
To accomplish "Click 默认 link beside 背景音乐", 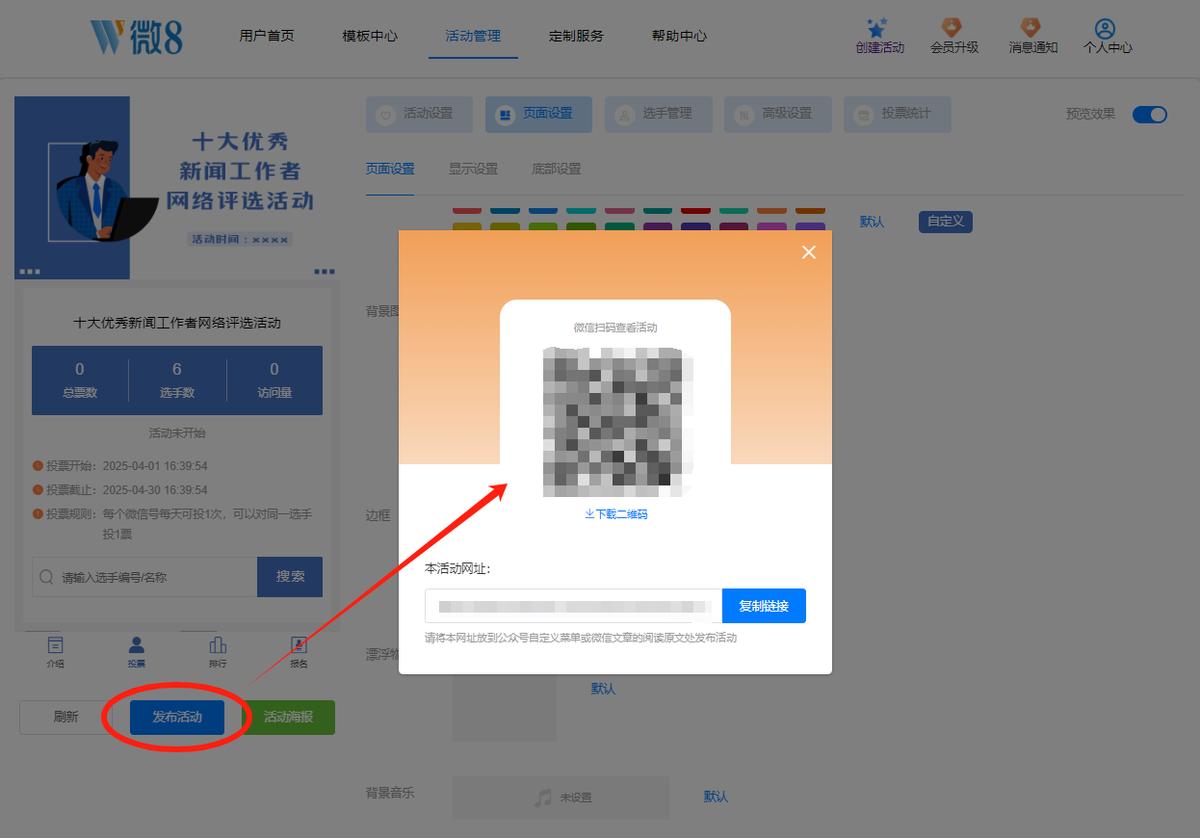I will [x=715, y=797].
